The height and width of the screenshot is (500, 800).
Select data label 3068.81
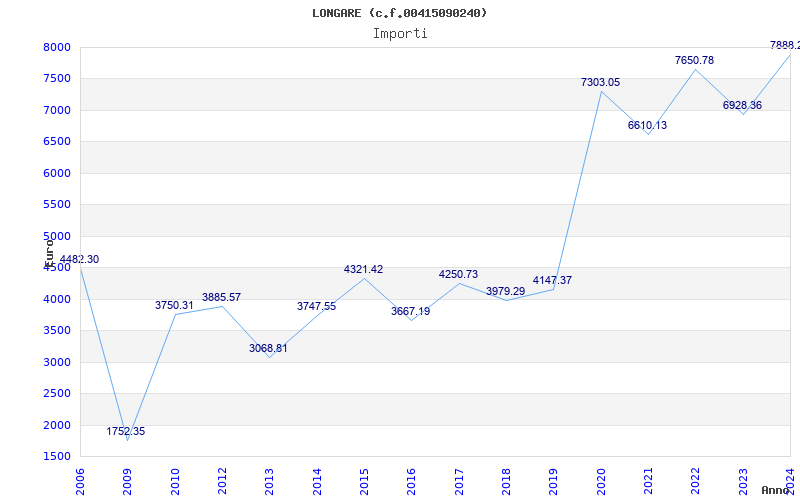coord(268,348)
